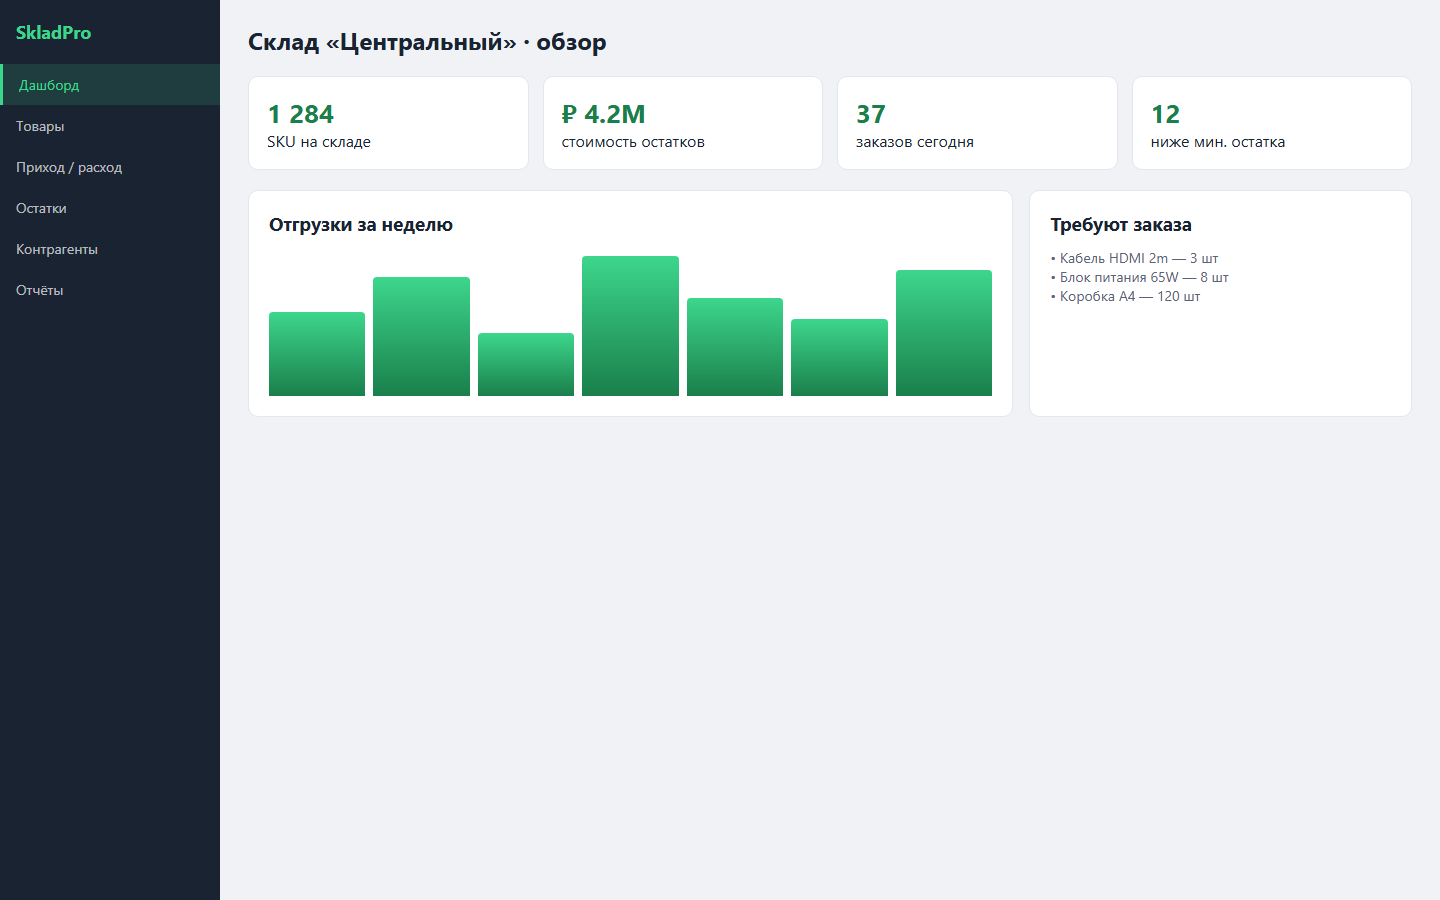1440x900 pixels.
Task: Open the 12 ниже мин. остатка card
Action: 1272,123
